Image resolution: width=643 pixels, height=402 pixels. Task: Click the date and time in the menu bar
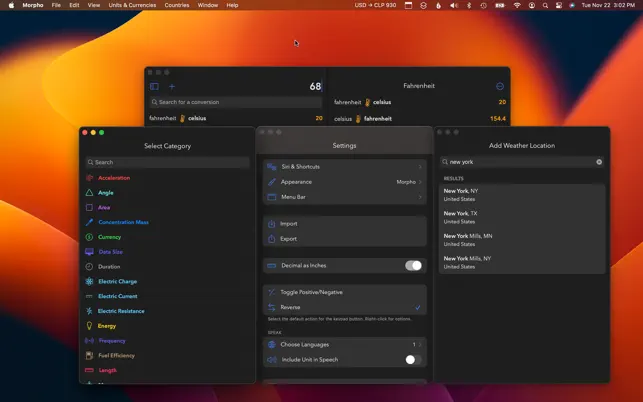tap(608, 5)
